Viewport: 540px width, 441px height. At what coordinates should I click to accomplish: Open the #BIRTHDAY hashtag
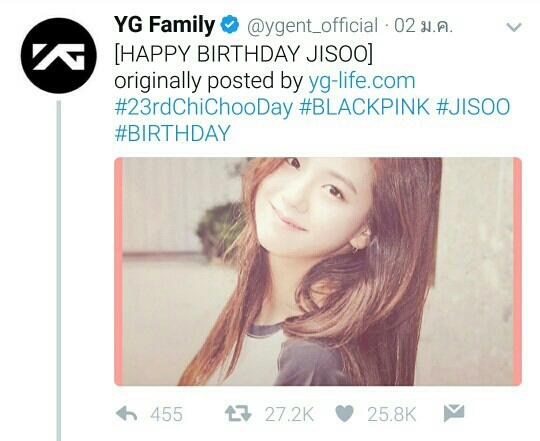click(x=172, y=133)
